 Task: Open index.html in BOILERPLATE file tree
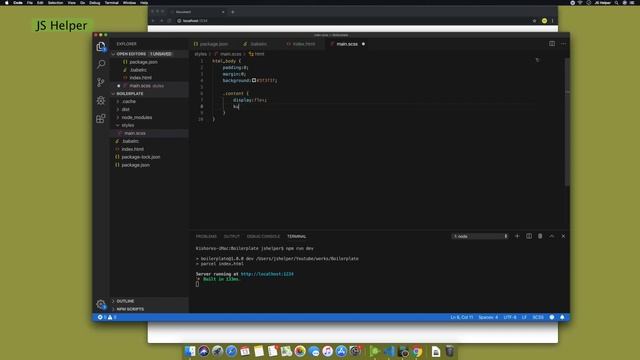[x=149, y=149]
